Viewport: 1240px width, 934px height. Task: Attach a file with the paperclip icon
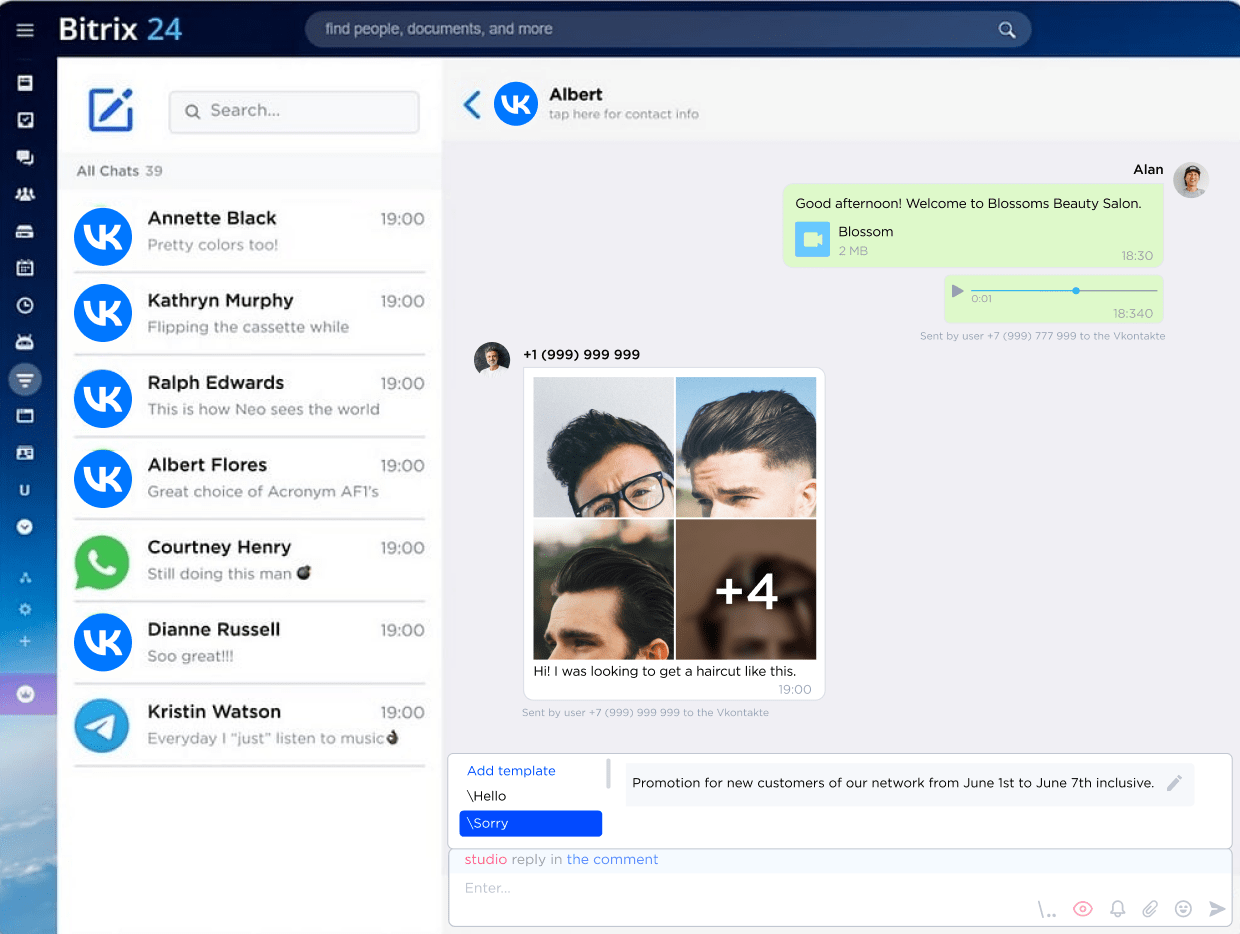pos(1150,908)
